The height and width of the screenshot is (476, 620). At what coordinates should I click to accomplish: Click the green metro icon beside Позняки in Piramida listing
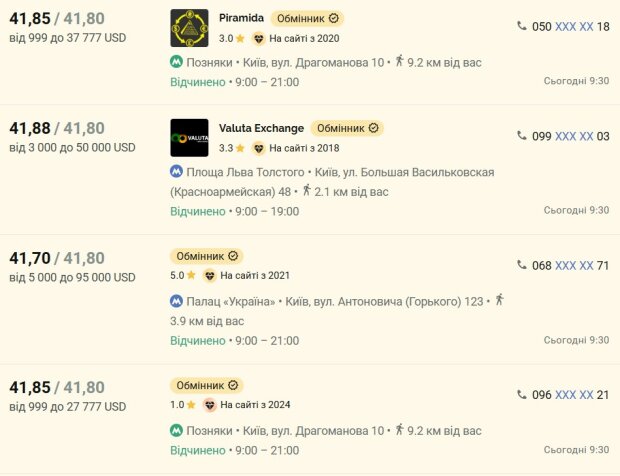click(x=176, y=62)
